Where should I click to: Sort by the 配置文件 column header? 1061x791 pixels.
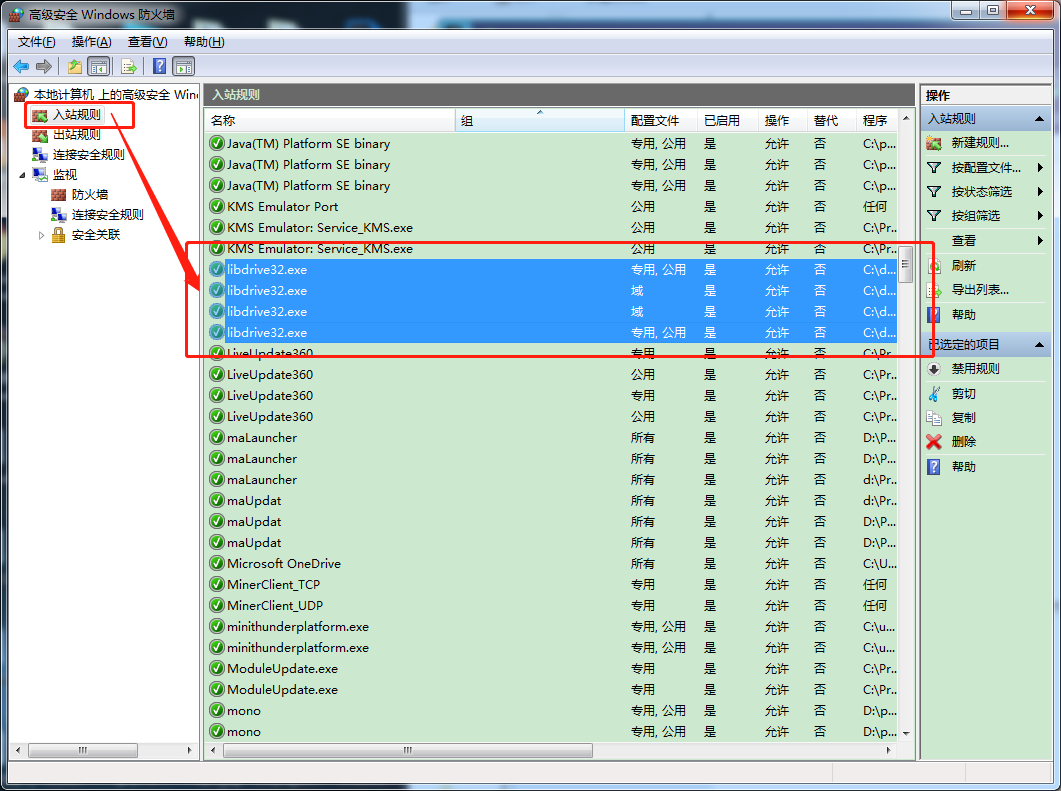coord(660,120)
